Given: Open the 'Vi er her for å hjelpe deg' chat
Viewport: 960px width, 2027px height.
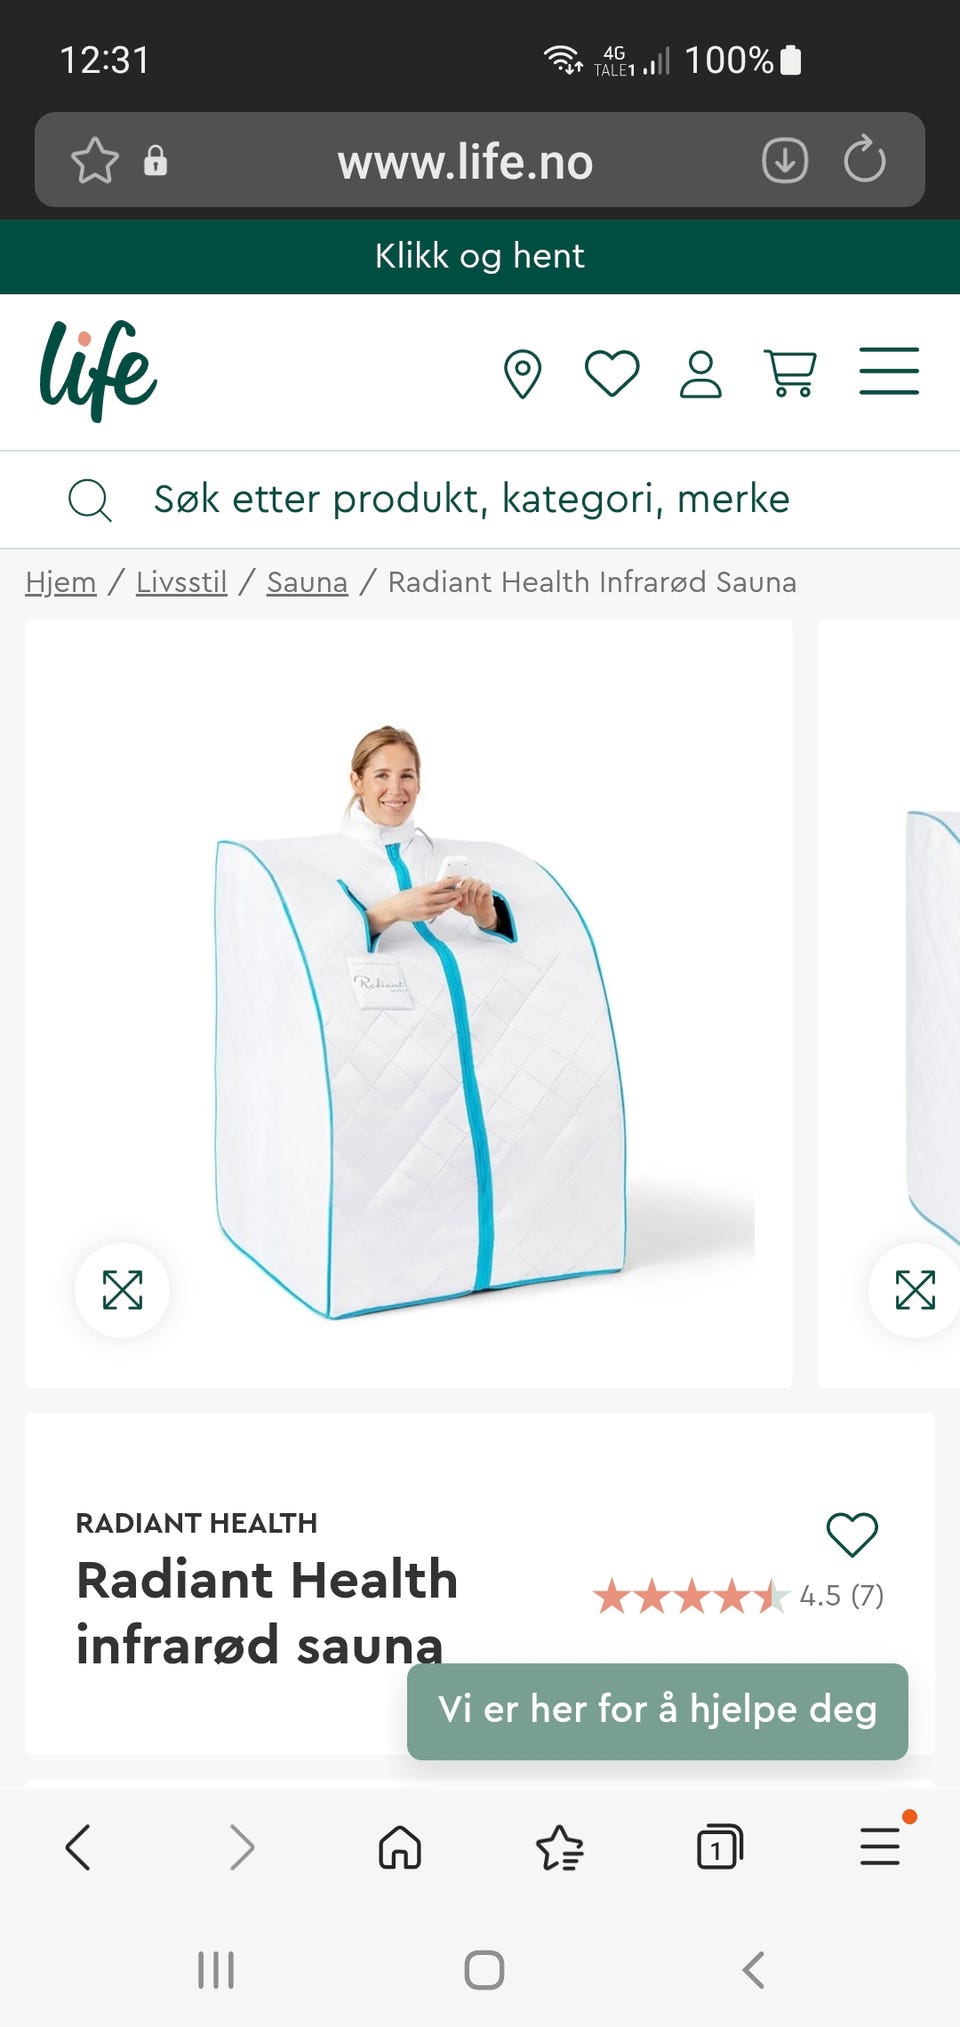Looking at the screenshot, I should click(x=657, y=1711).
